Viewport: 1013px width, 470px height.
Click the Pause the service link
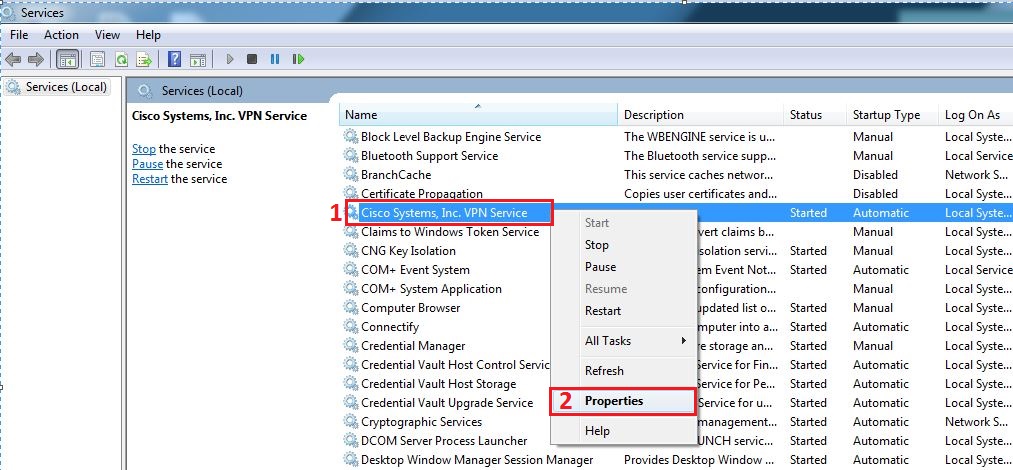coord(147,164)
